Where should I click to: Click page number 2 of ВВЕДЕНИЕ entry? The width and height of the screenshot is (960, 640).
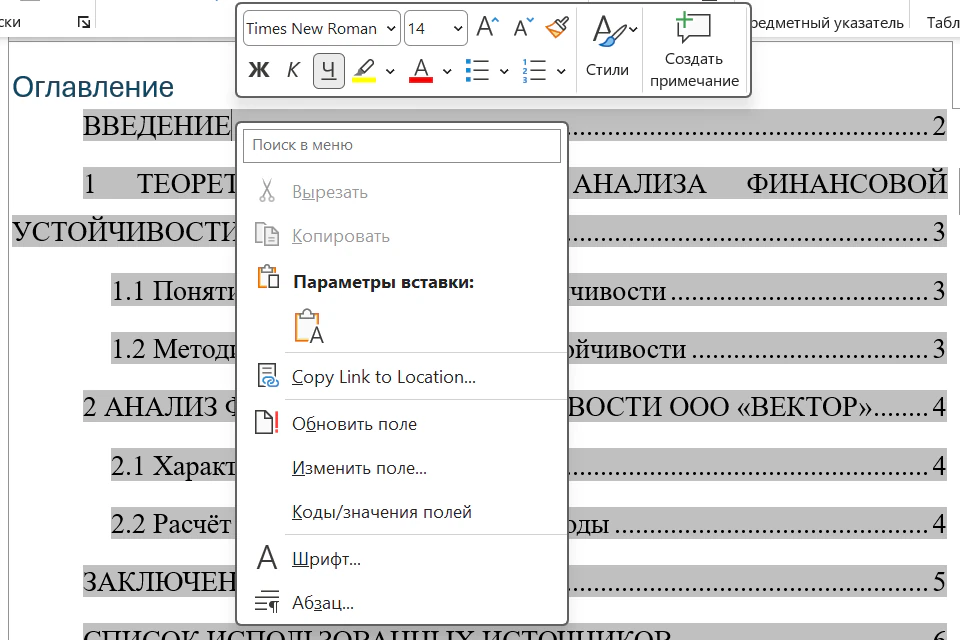(x=939, y=126)
